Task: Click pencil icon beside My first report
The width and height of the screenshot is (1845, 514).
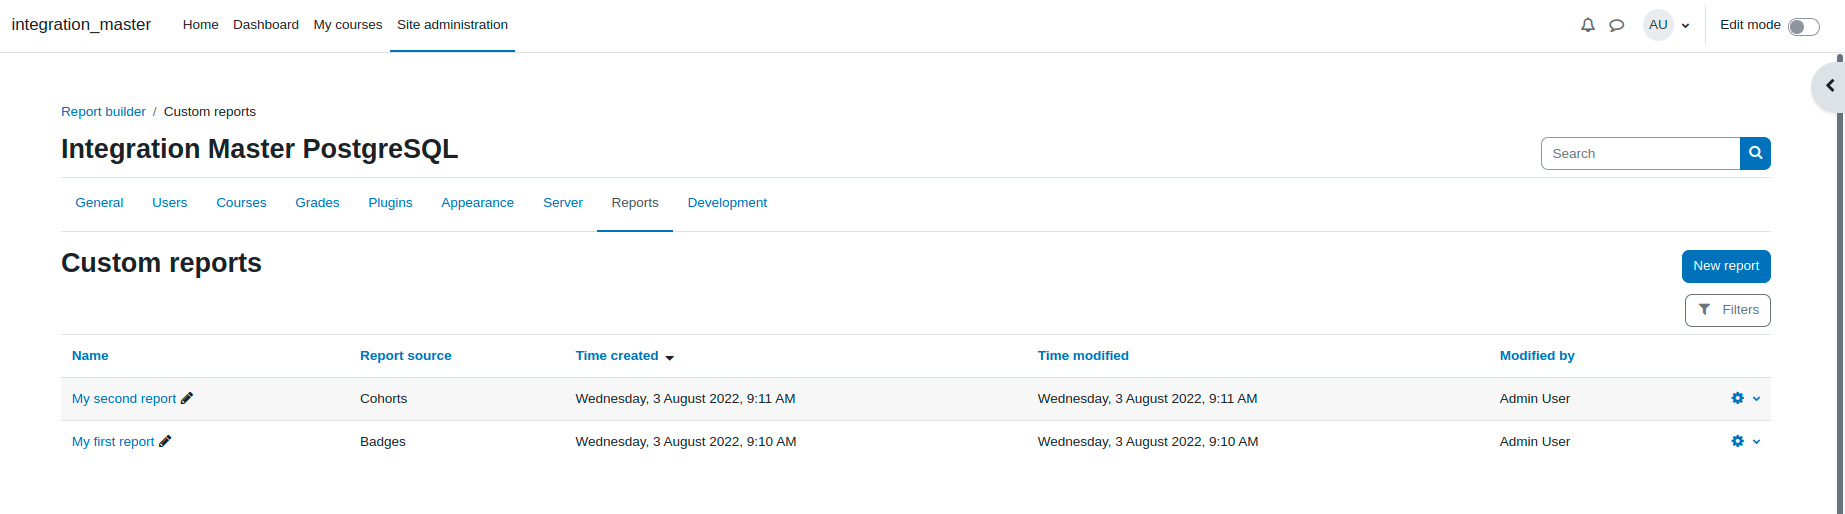Action: [x=165, y=441]
